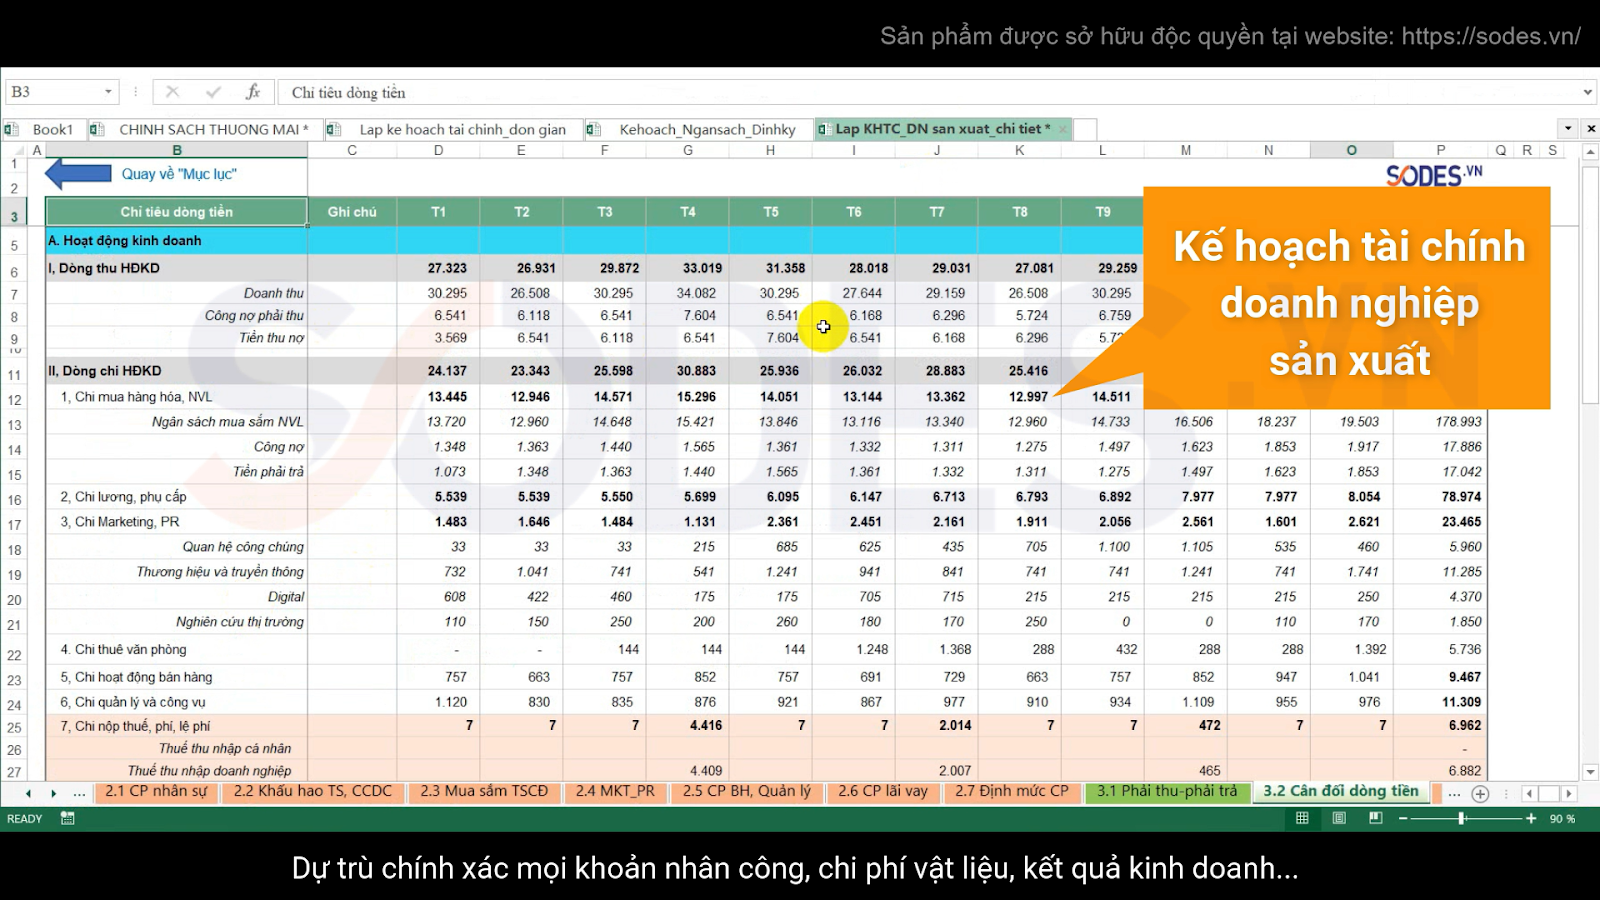This screenshot has width=1600, height=900.
Task: Click the Chỉ tiêu dòng tiền header cell
Action: click(x=177, y=212)
